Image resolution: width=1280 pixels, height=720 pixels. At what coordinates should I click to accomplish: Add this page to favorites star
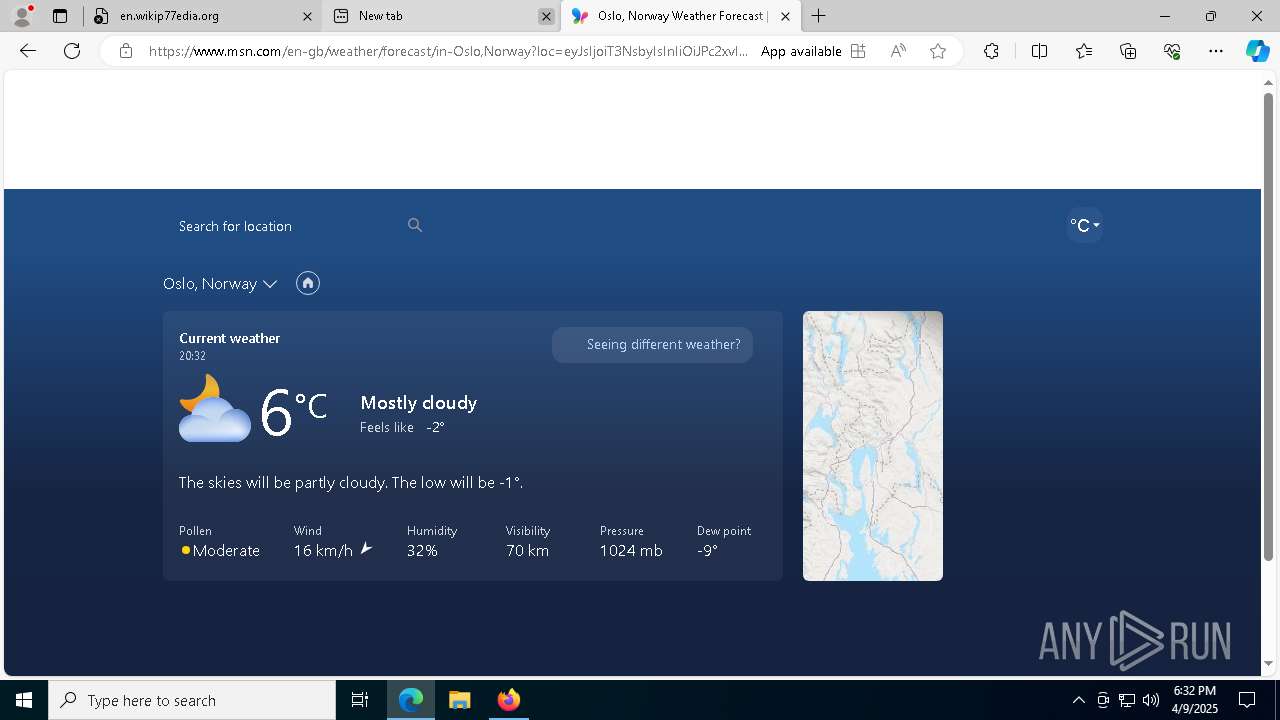click(938, 51)
